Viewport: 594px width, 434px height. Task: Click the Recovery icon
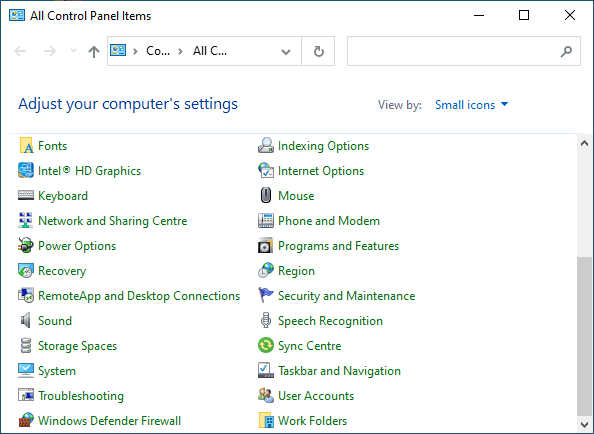coord(26,271)
